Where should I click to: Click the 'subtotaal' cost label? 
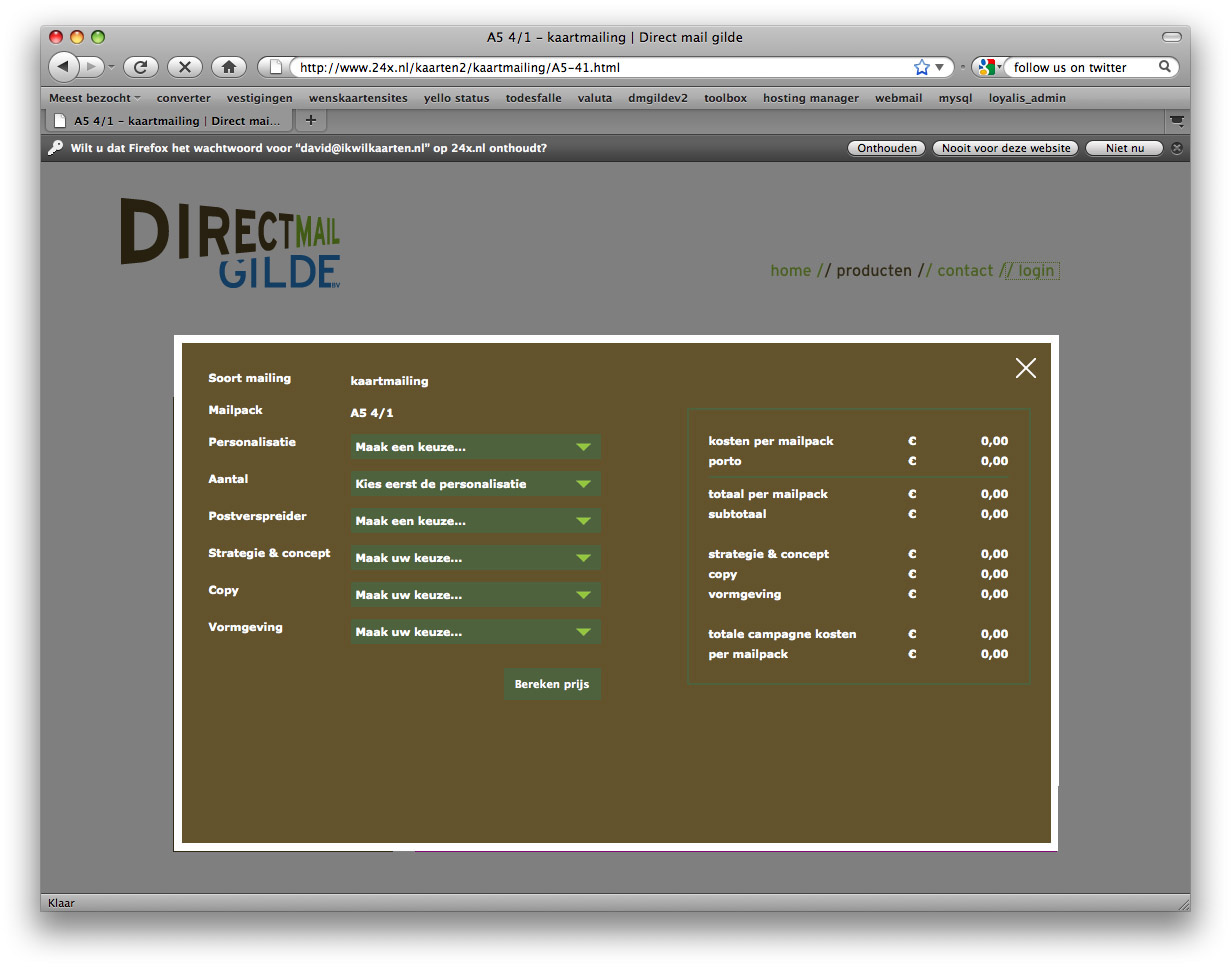pyautogui.click(x=737, y=514)
